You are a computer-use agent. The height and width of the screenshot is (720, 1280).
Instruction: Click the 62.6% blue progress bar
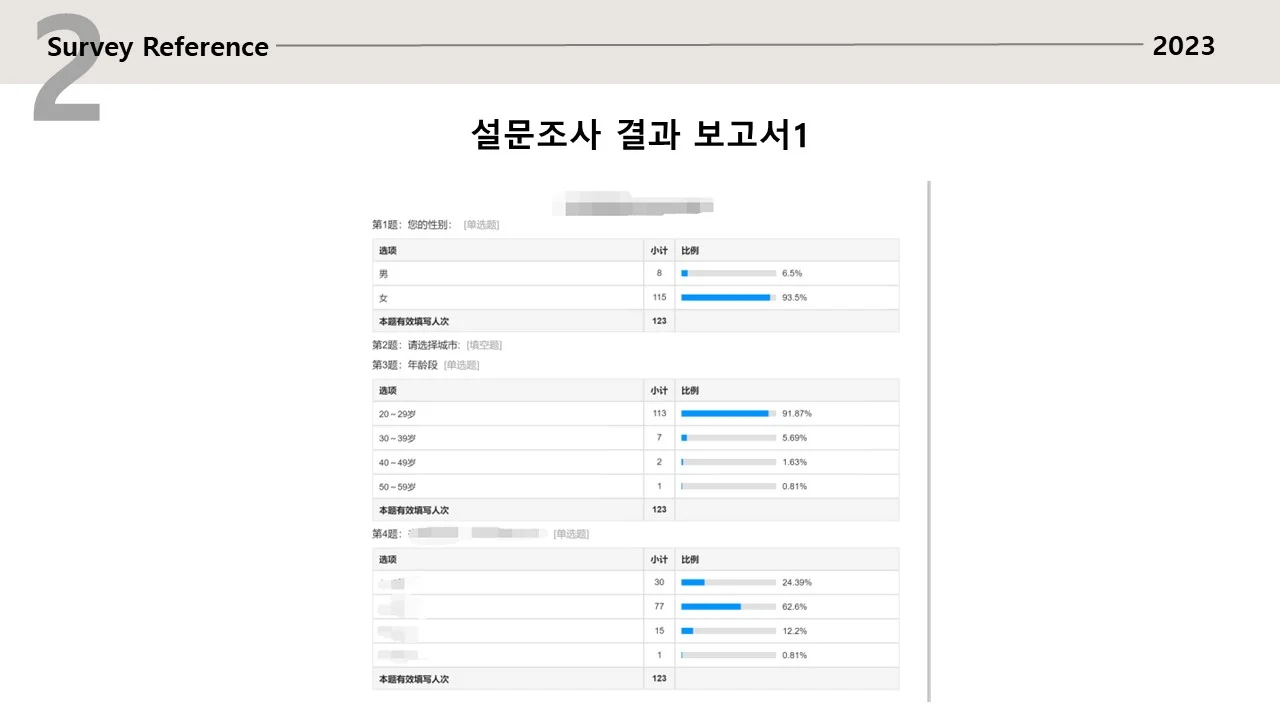pos(711,606)
